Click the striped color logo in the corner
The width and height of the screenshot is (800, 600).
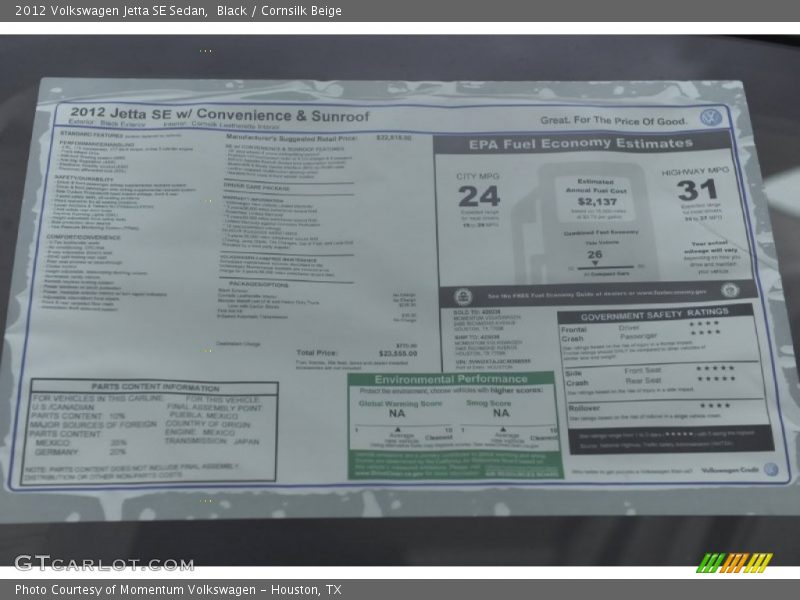click(734, 562)
